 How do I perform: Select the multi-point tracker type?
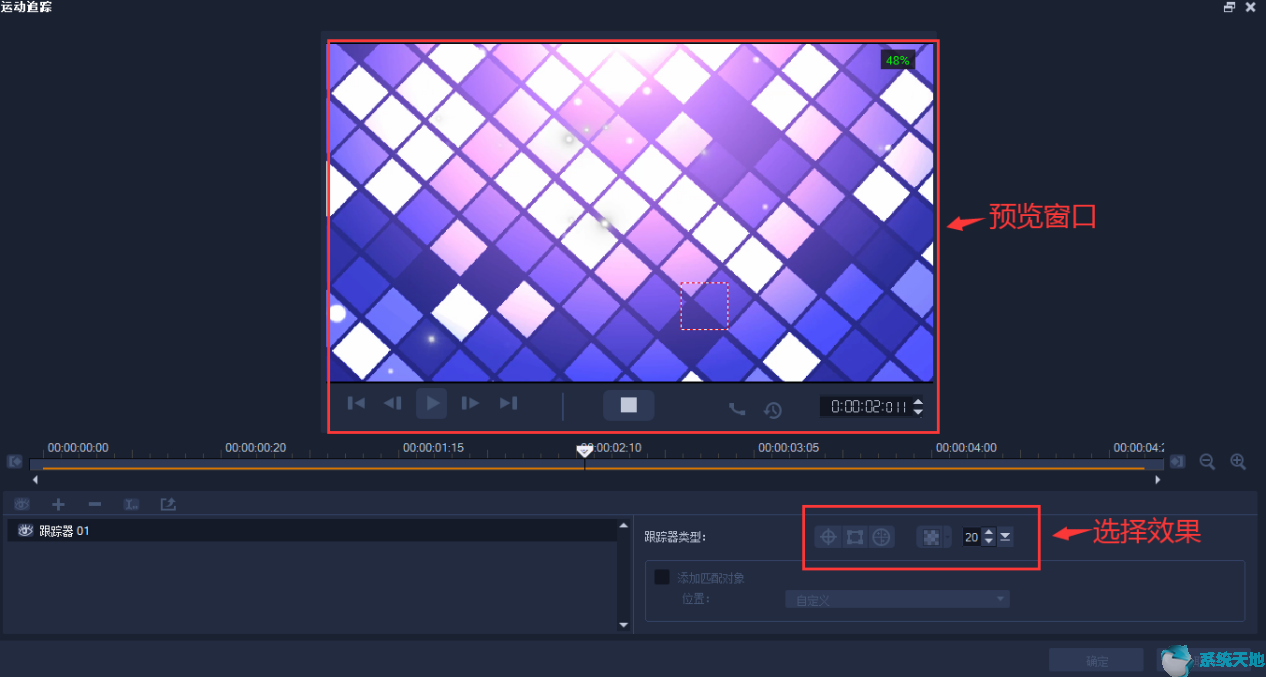click(880, 537)
